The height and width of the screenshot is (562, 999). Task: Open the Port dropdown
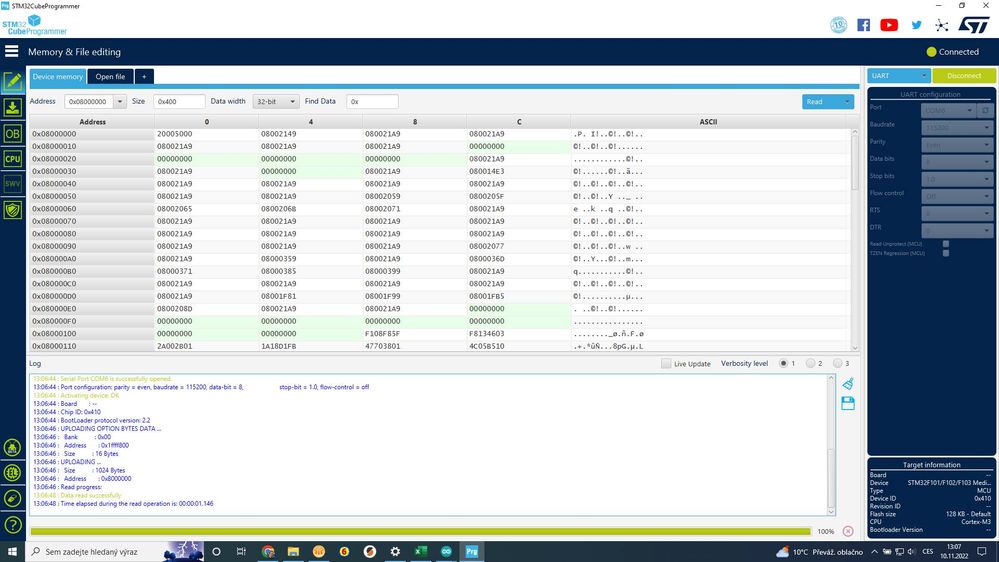tap(948, 110)
